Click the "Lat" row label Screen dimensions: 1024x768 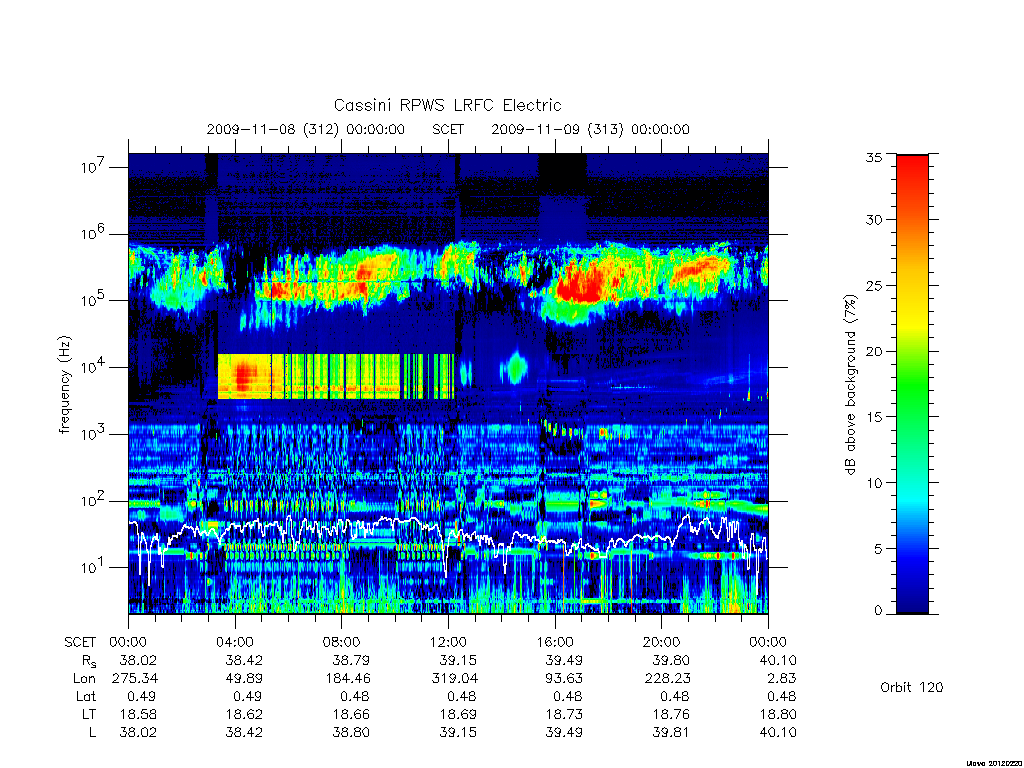[86, 696]
